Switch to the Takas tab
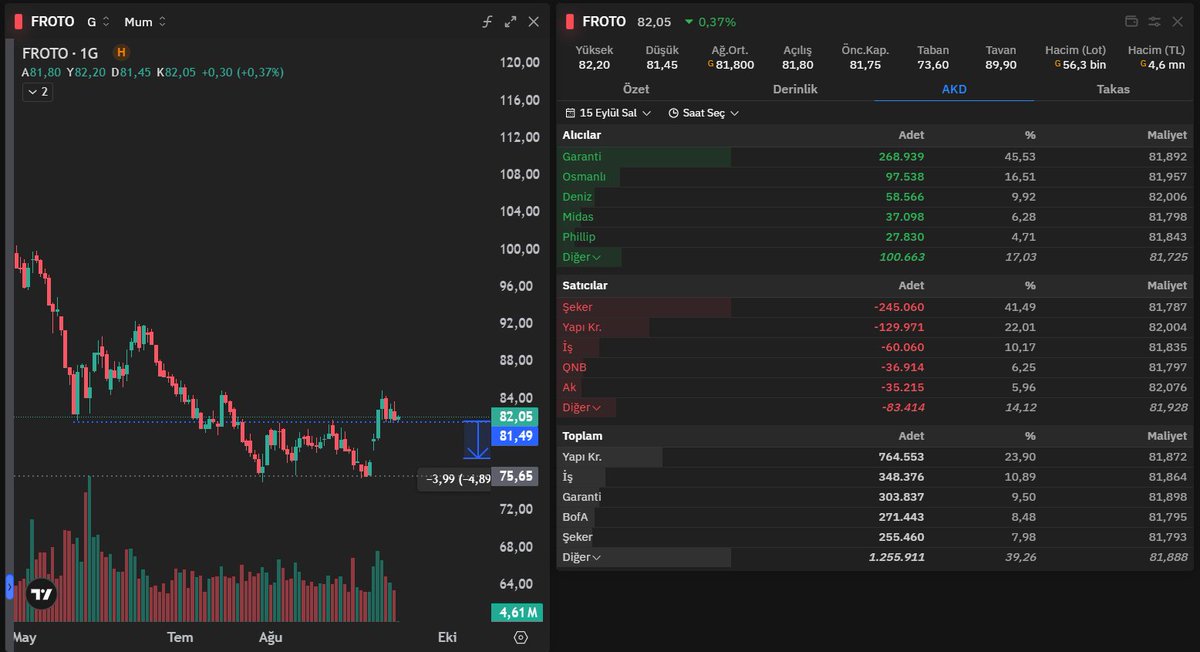1200x652 pixels. 1113,89
